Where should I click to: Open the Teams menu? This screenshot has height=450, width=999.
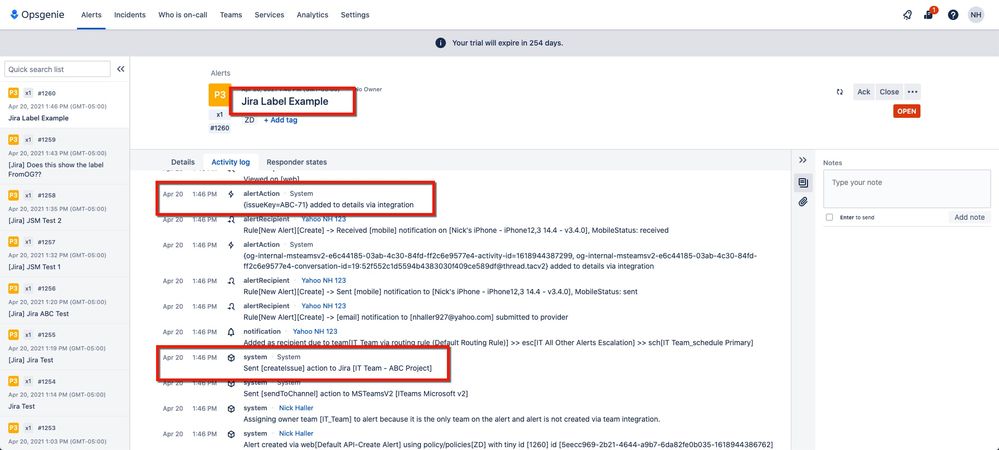tap(231, 15)
